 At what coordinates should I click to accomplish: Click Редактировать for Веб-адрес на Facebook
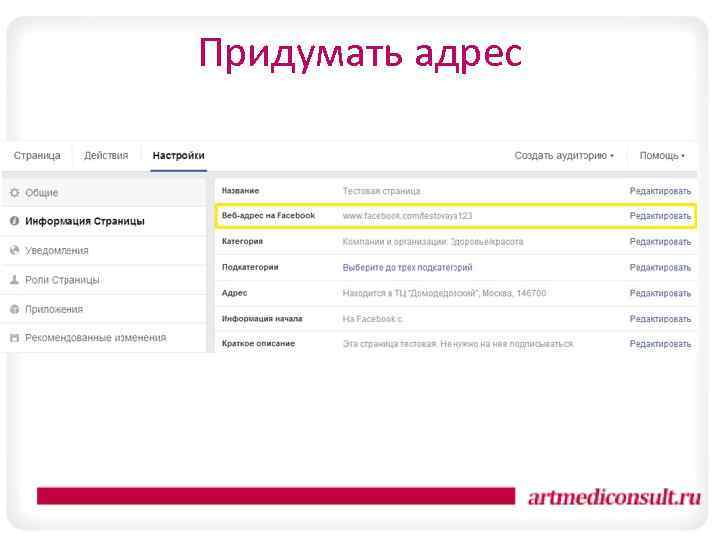pos(660,216)
